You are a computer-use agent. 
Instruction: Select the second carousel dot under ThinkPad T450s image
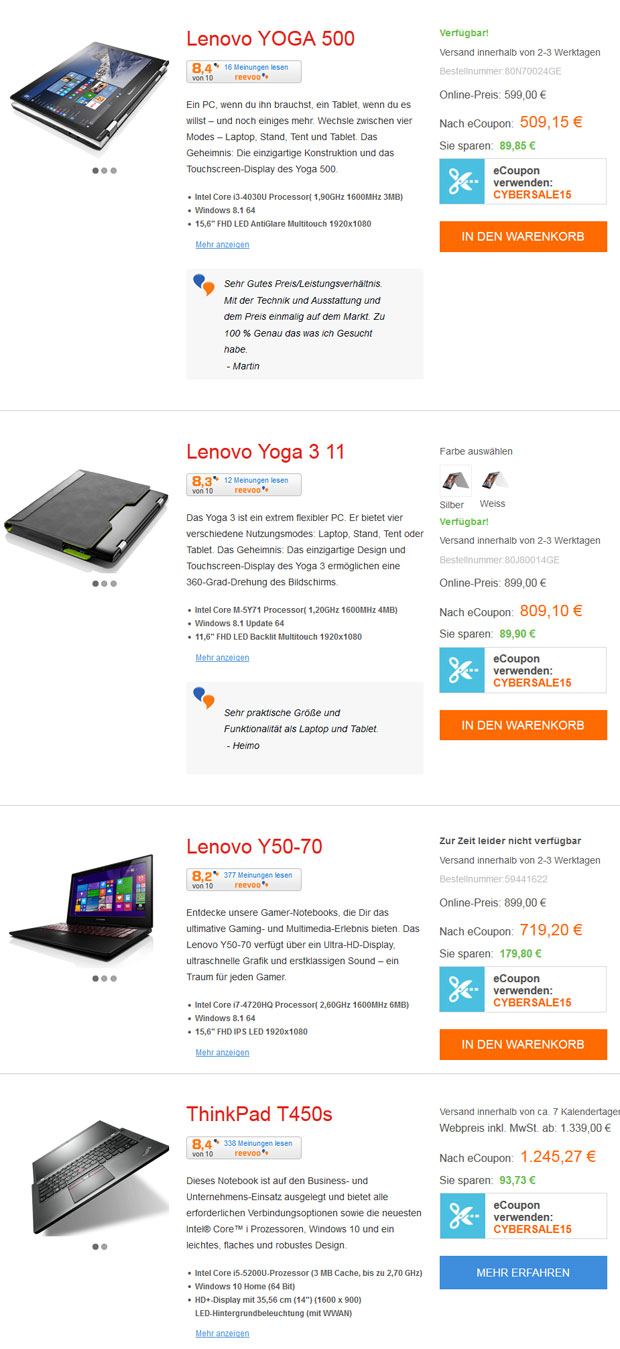tap(104, 1246)
